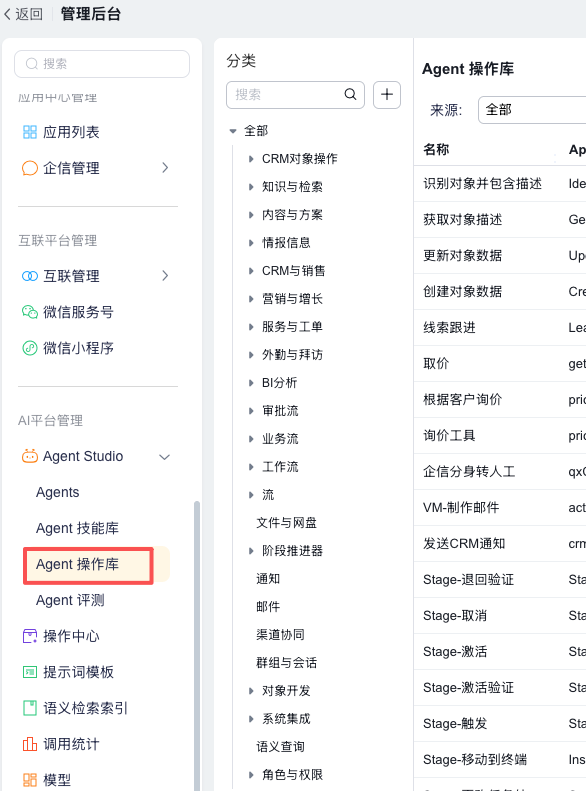Expand the 内容与方案 category
Viewport: 586px width, 791px height.
tap(251, 215)
